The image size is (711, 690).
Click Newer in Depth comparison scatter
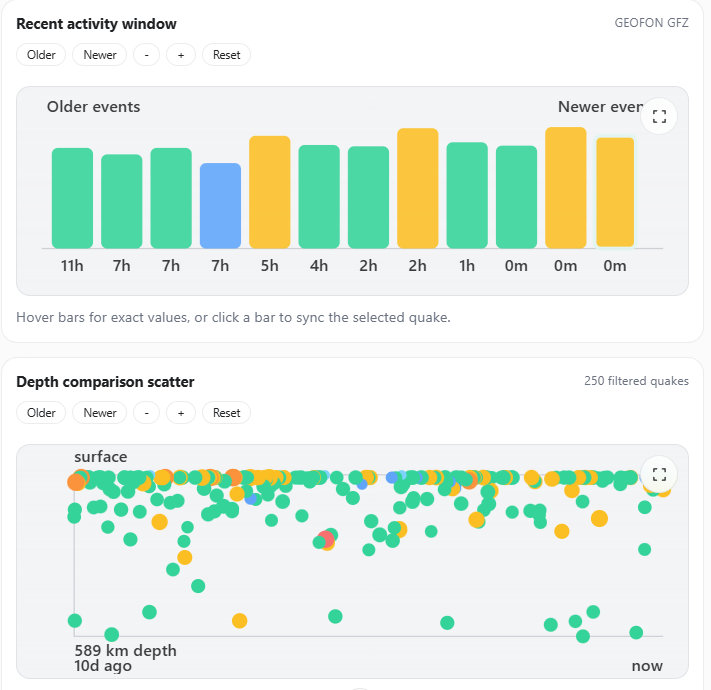pyautogui.click(x=100, y=413)
